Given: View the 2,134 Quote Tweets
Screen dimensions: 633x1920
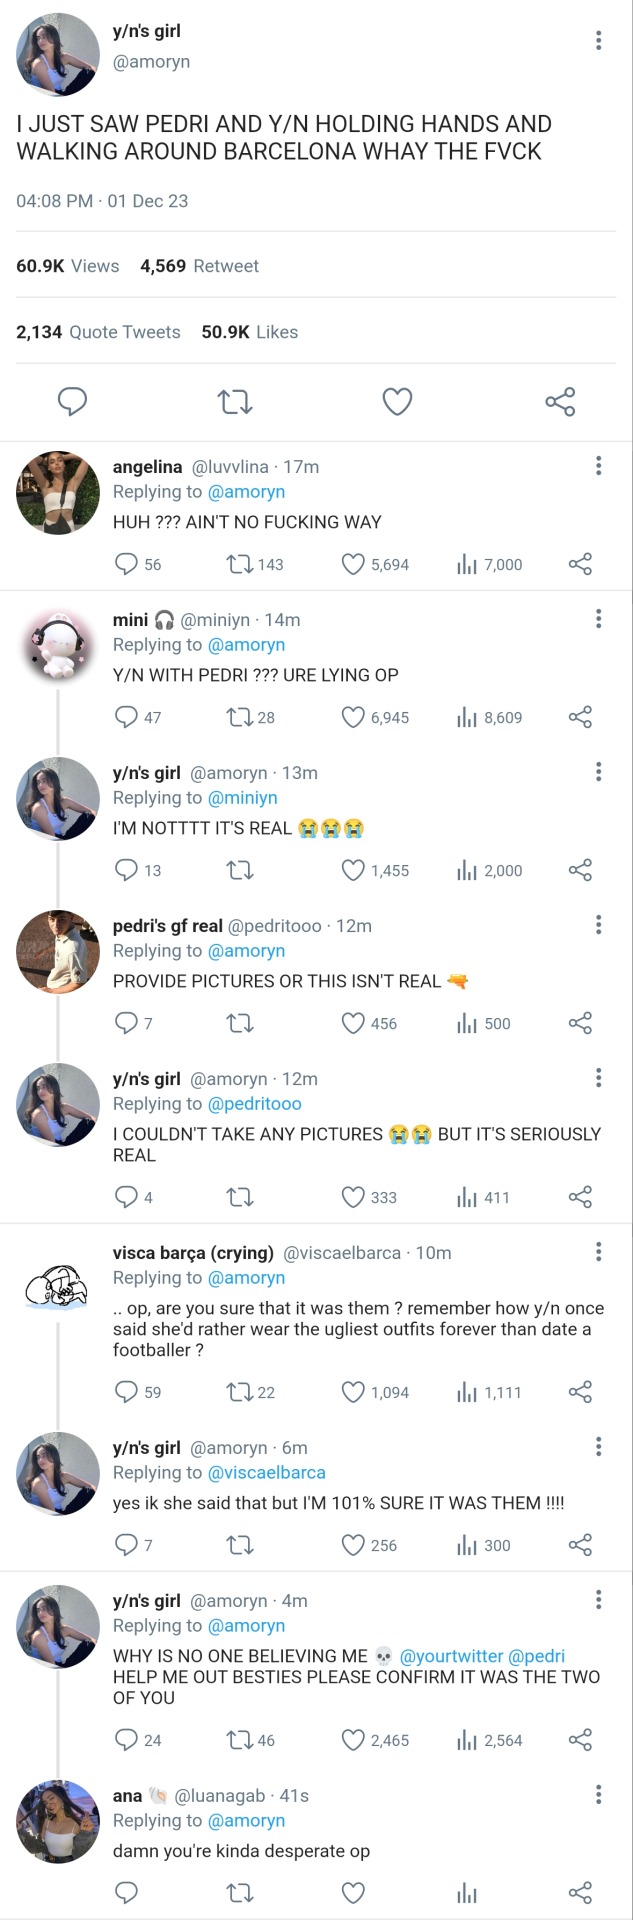Looking at the screenshot, I should click(98, 332).
